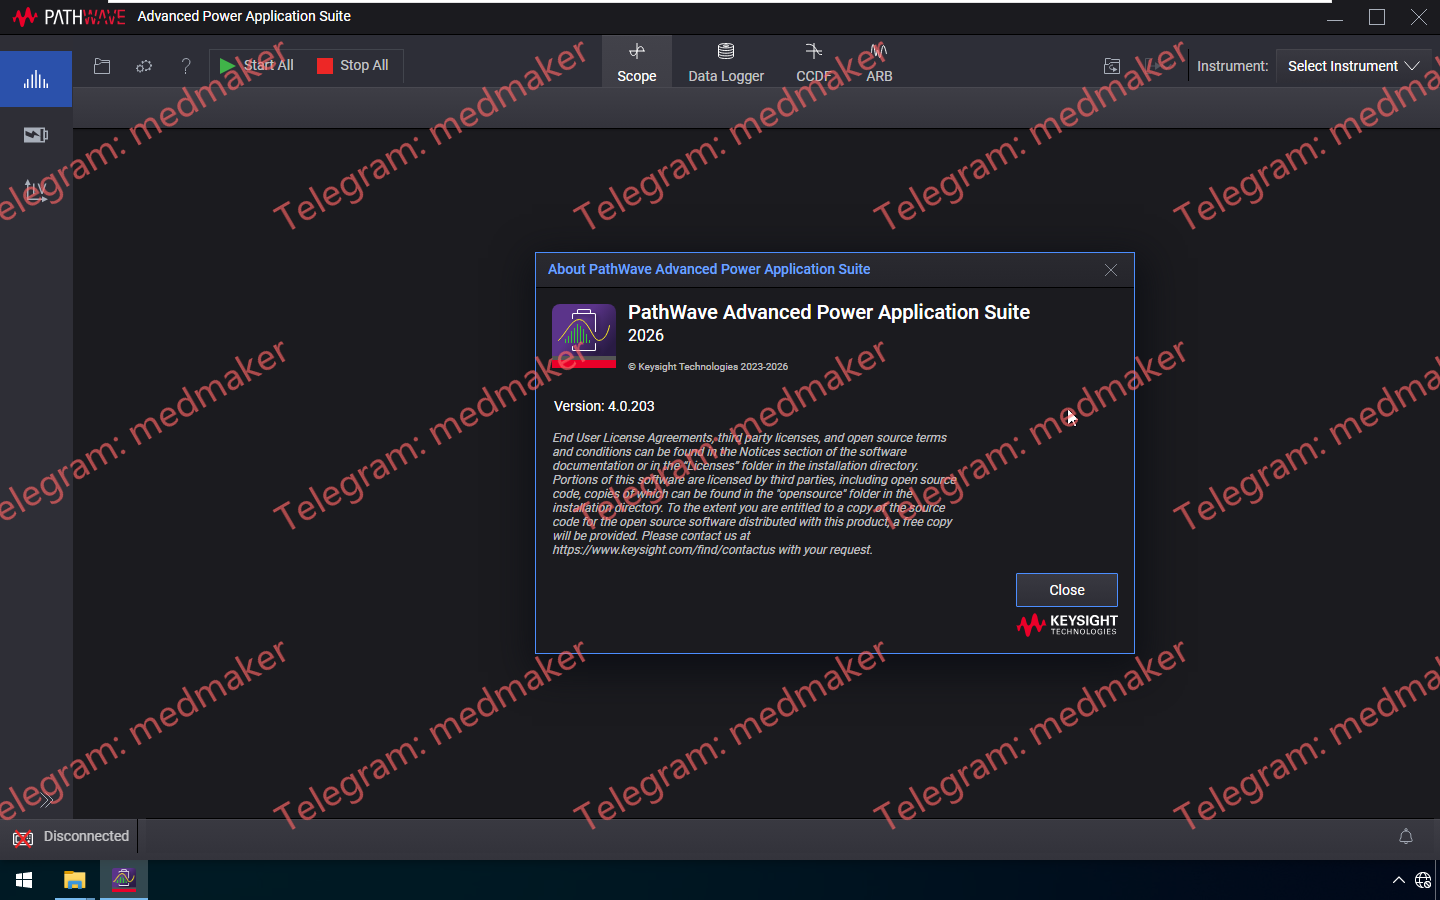This screenshot has width=1440, height=900.
Task: Click the Version: 4.0.203 text
Action: pos(604,406)
